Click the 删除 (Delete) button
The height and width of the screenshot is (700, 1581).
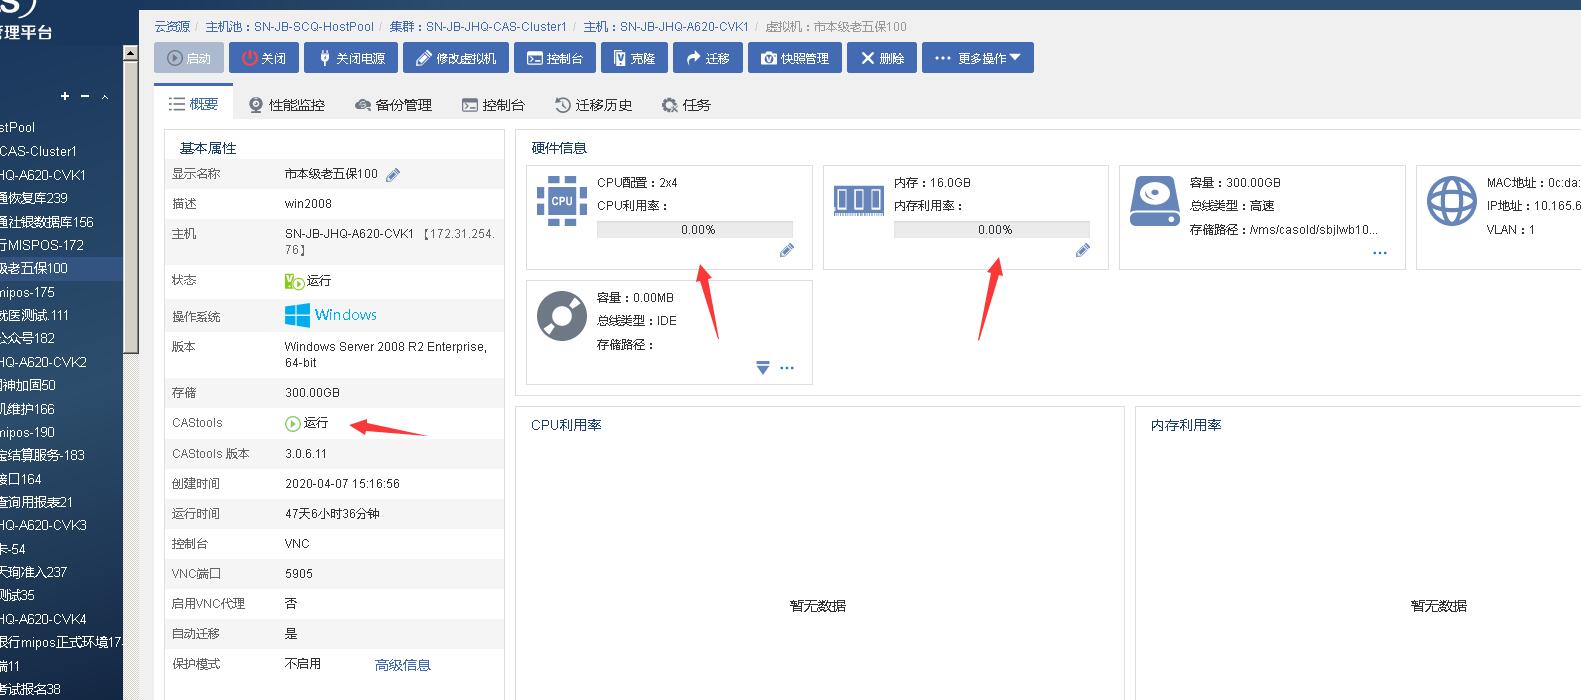pyautogui.click(x=882, y=58)
